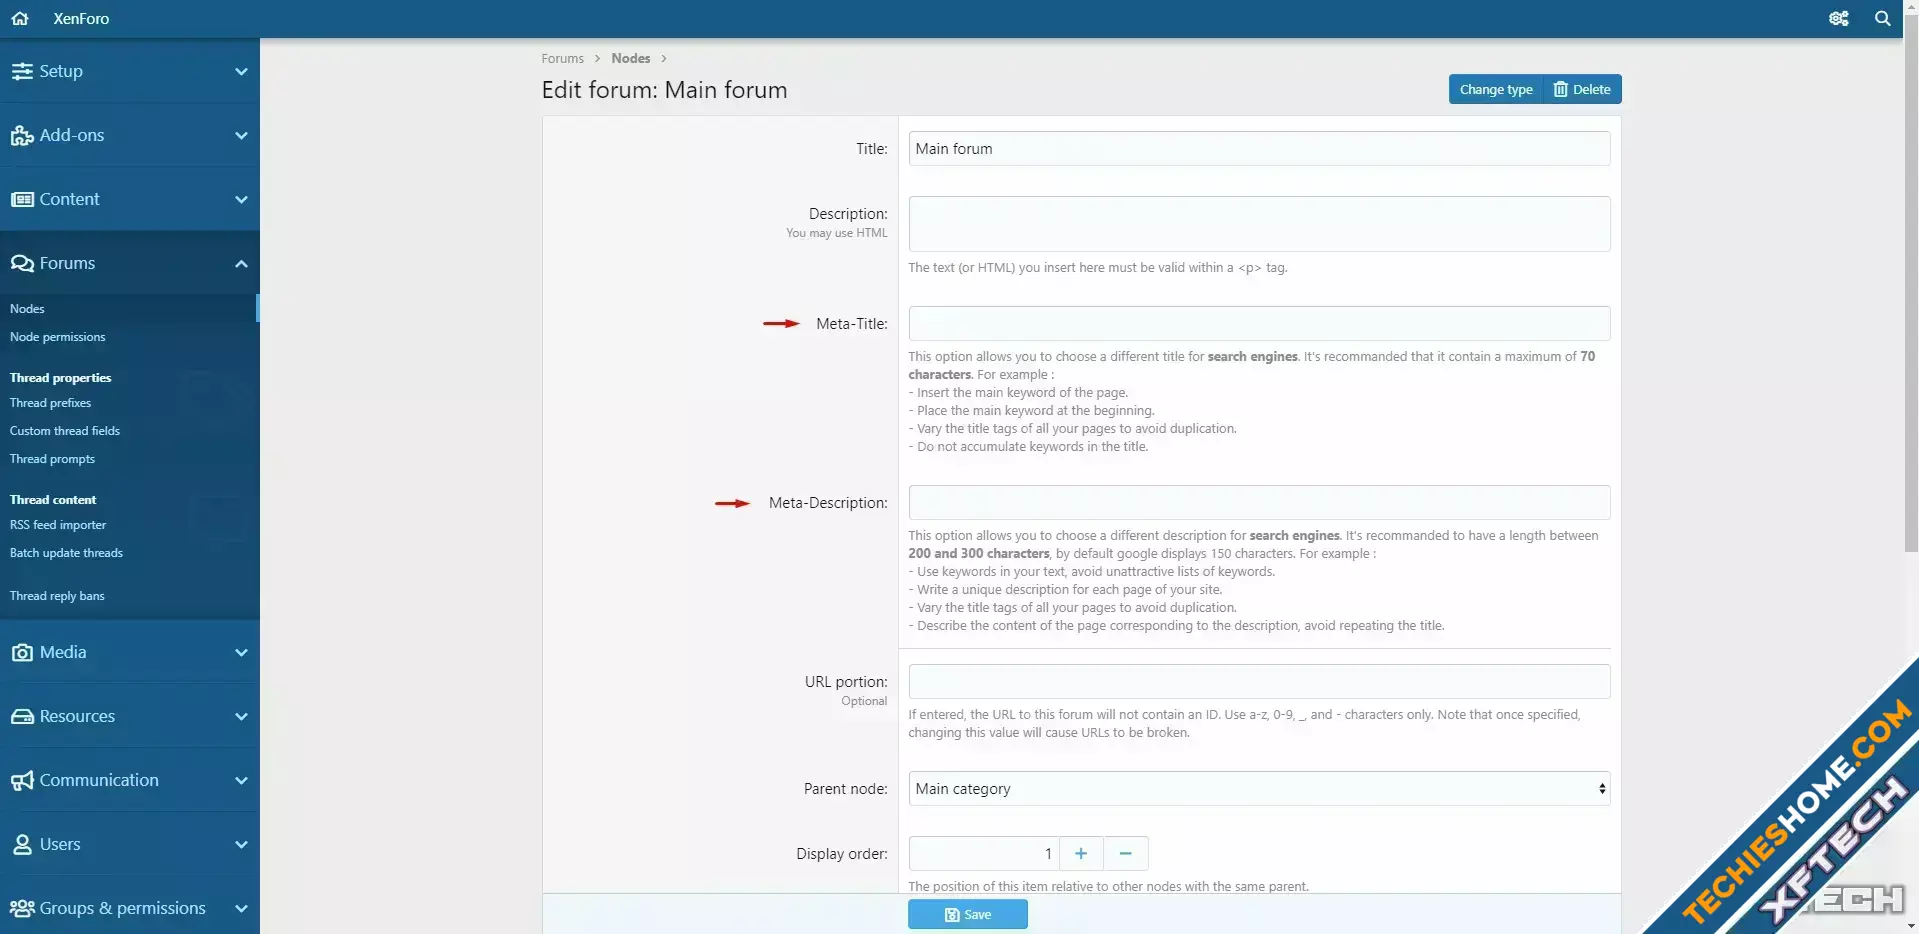Open the search magnifier in header
Viewport: 1919px width, 934px height.
click(x=1882, y=18)
